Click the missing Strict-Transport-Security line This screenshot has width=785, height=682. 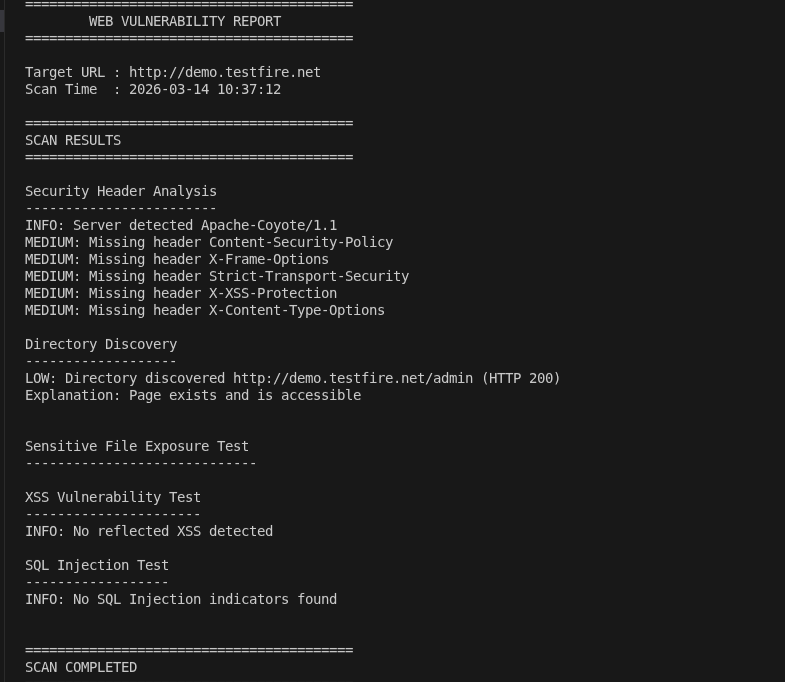point(216,276)
